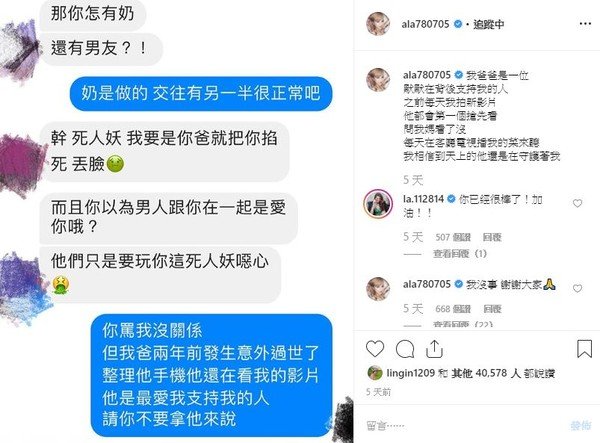Save post with the bookmark icon

(585, 349)
